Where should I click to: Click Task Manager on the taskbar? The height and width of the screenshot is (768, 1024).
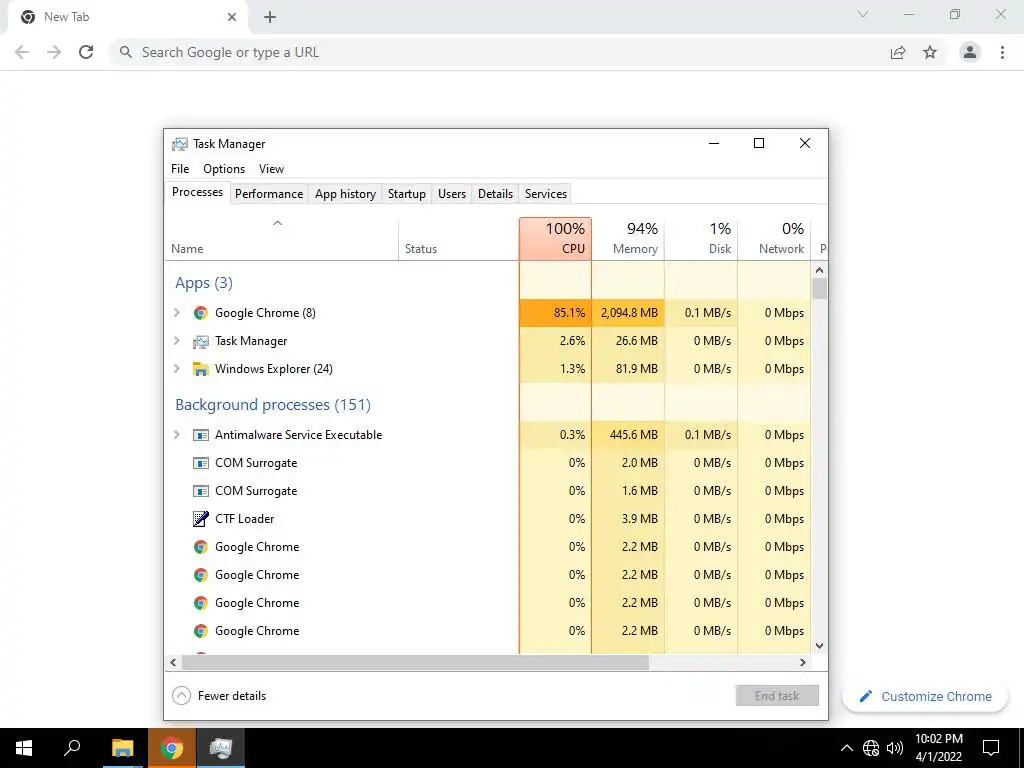click(x=221, y=748)
